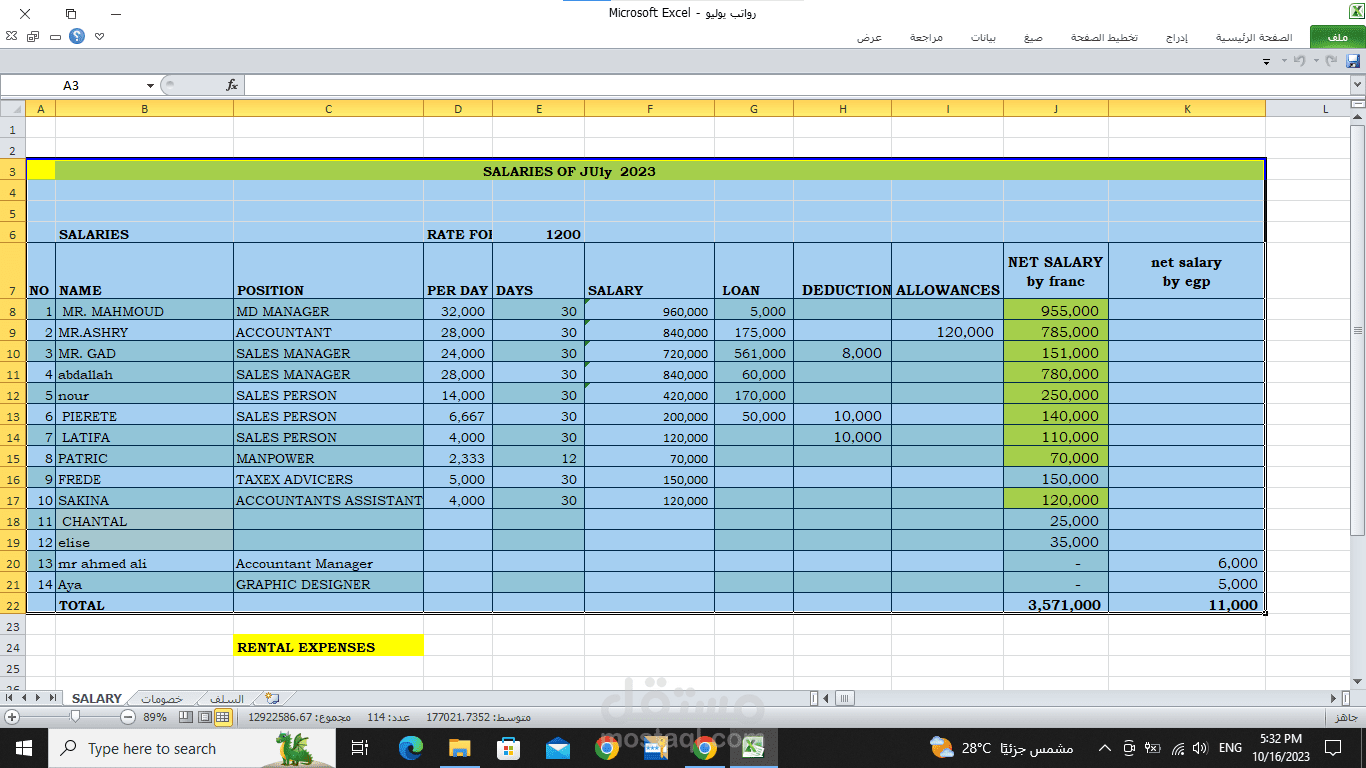
Task: Click the Insert Function fx icon
Action: 232,85
